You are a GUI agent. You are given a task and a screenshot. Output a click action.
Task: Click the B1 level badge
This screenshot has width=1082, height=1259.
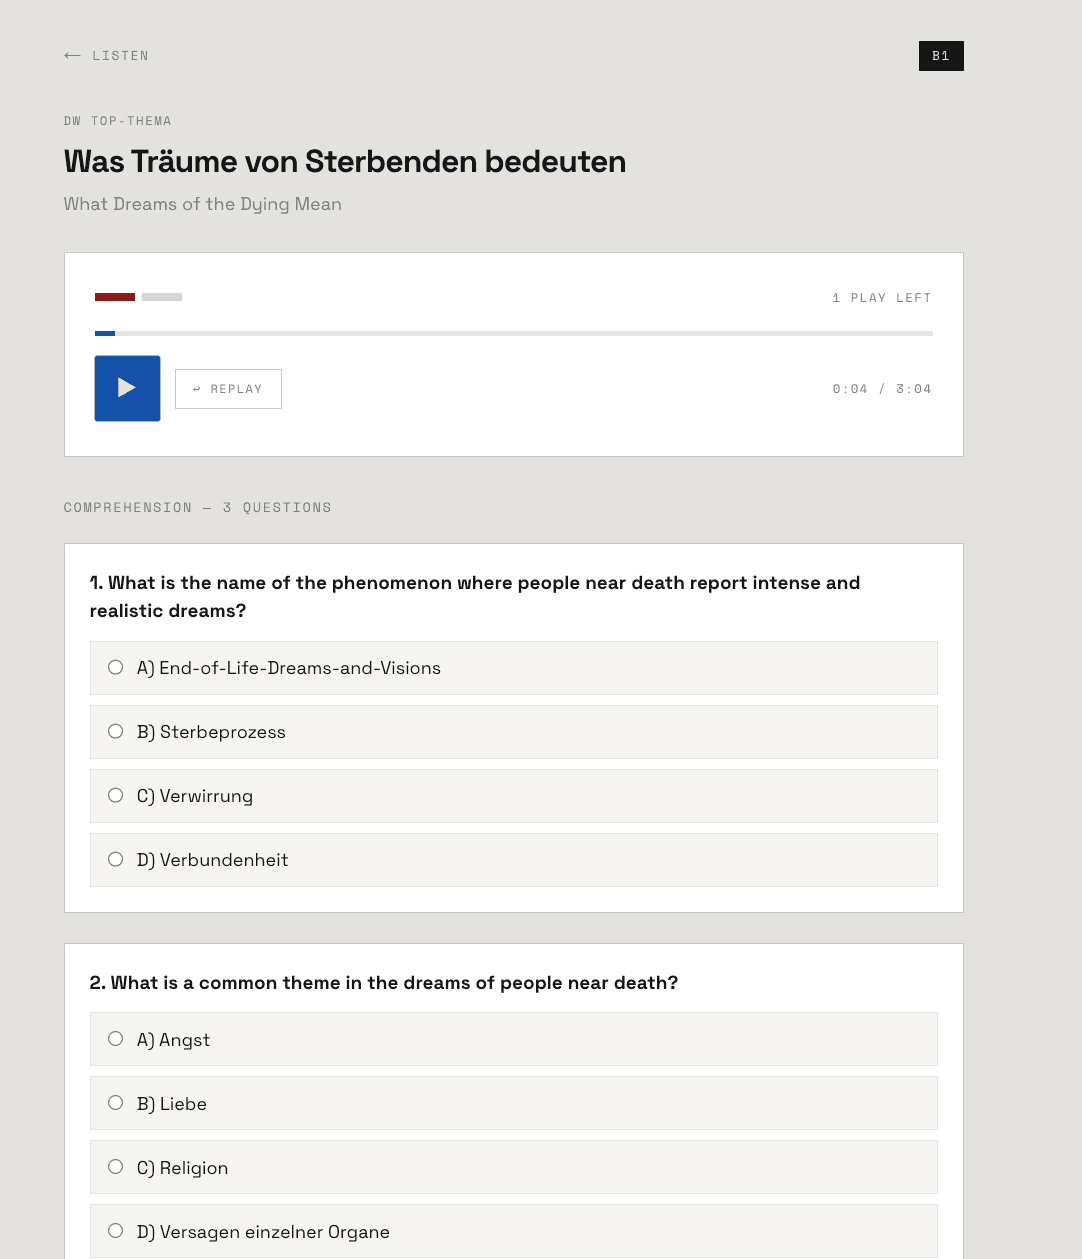[x=941, y=56]
